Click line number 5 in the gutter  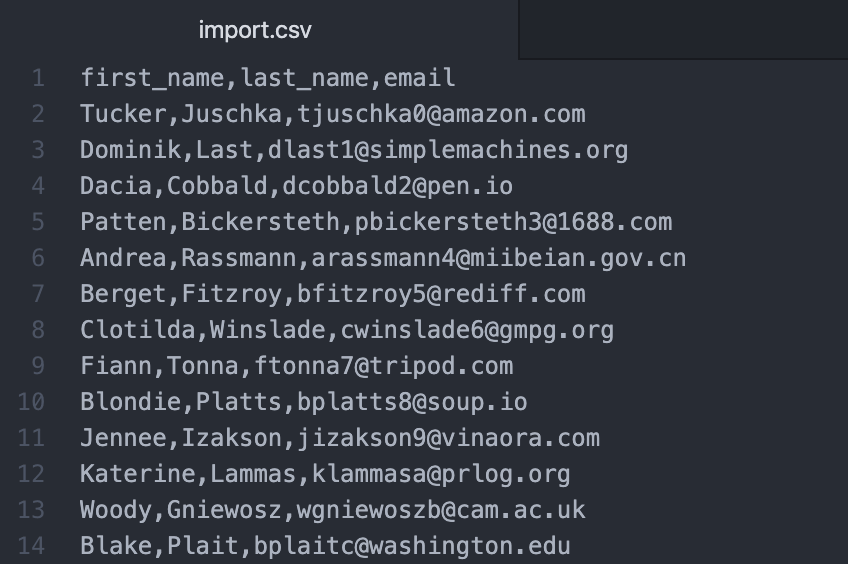[x=38, y=222]
